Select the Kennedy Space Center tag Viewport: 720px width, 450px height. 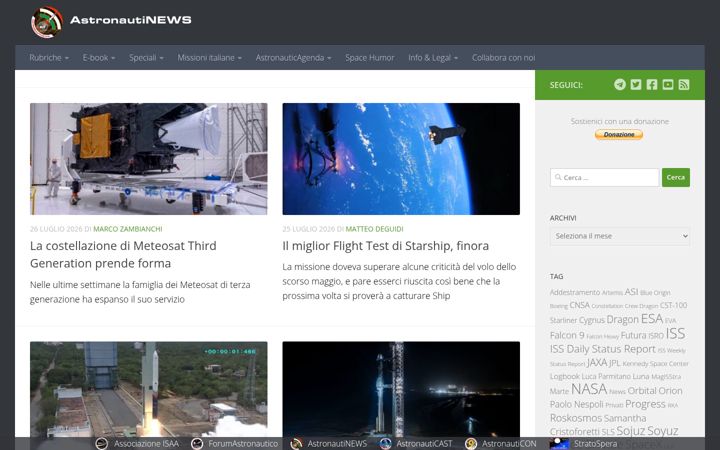click(655, 364)
